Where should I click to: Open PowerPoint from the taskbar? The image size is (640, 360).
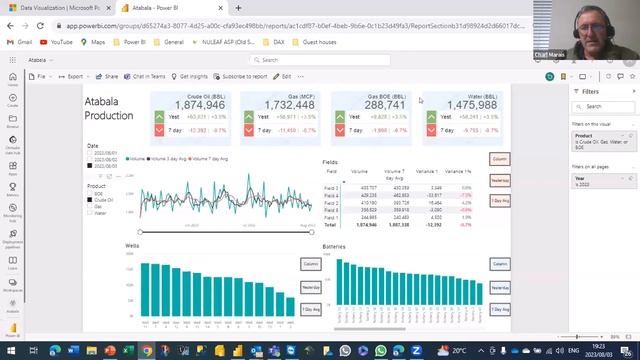(x=110, y=350)
